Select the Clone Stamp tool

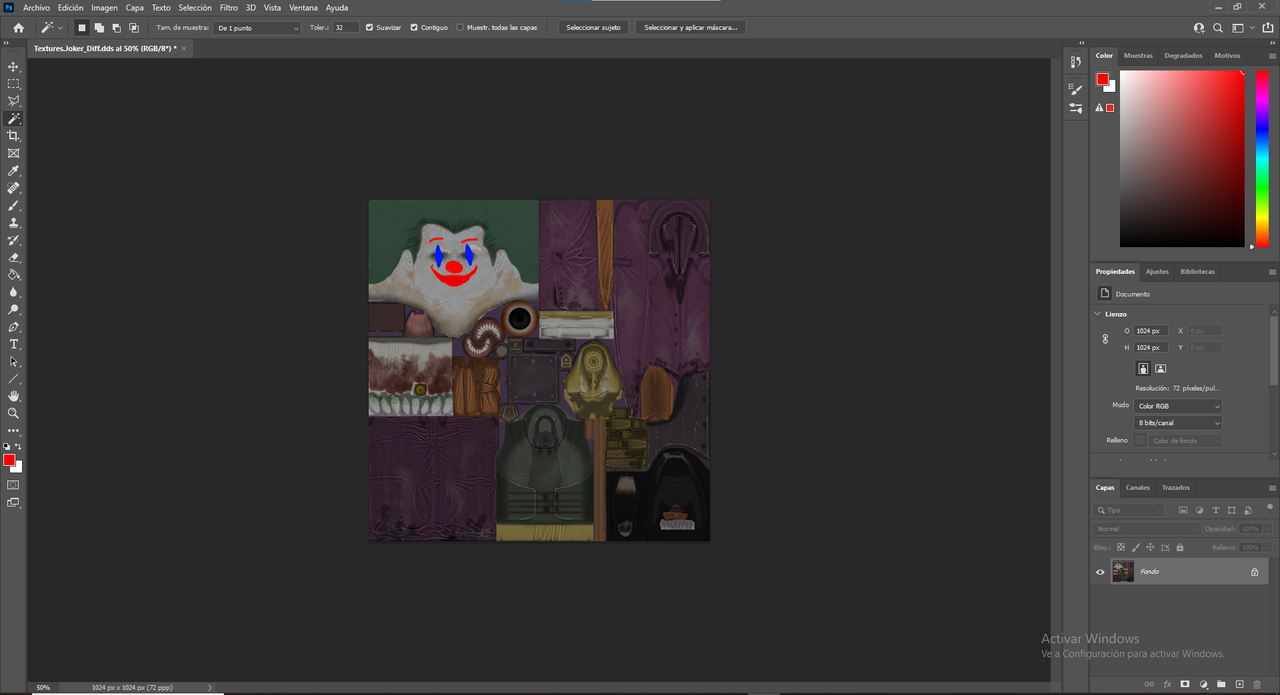pos(13,223)
